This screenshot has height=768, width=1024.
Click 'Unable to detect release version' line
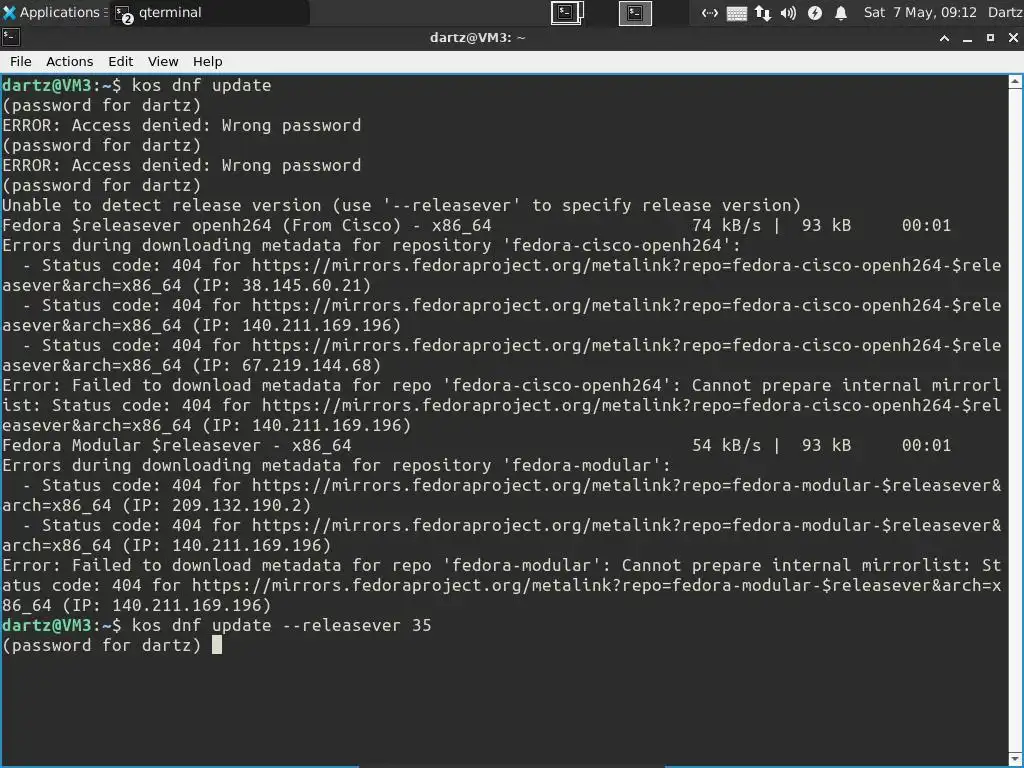point(402,206)
